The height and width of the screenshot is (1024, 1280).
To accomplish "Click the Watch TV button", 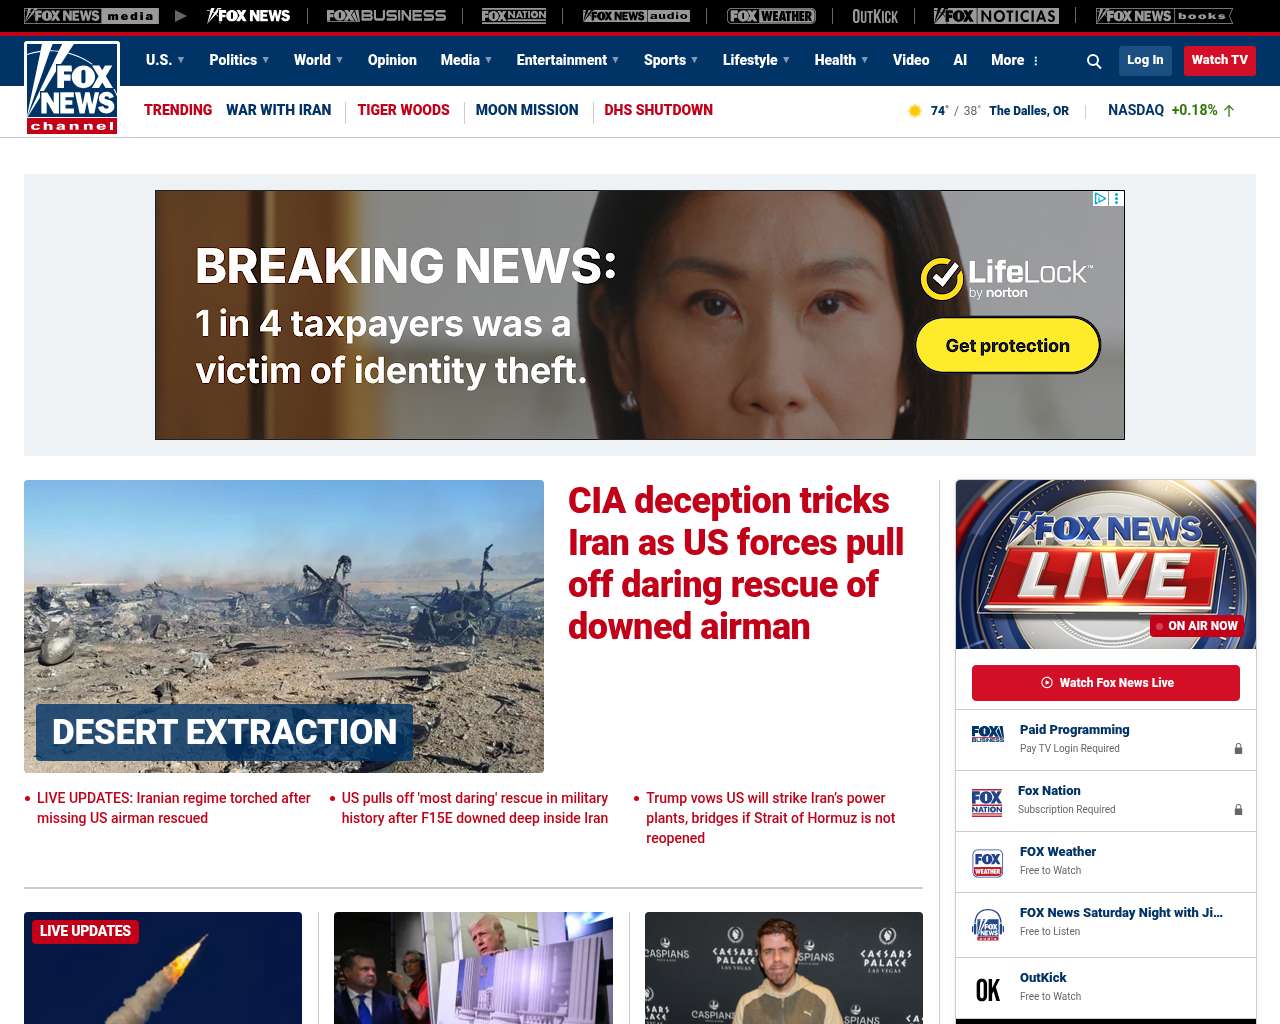I will point(1219,60).
